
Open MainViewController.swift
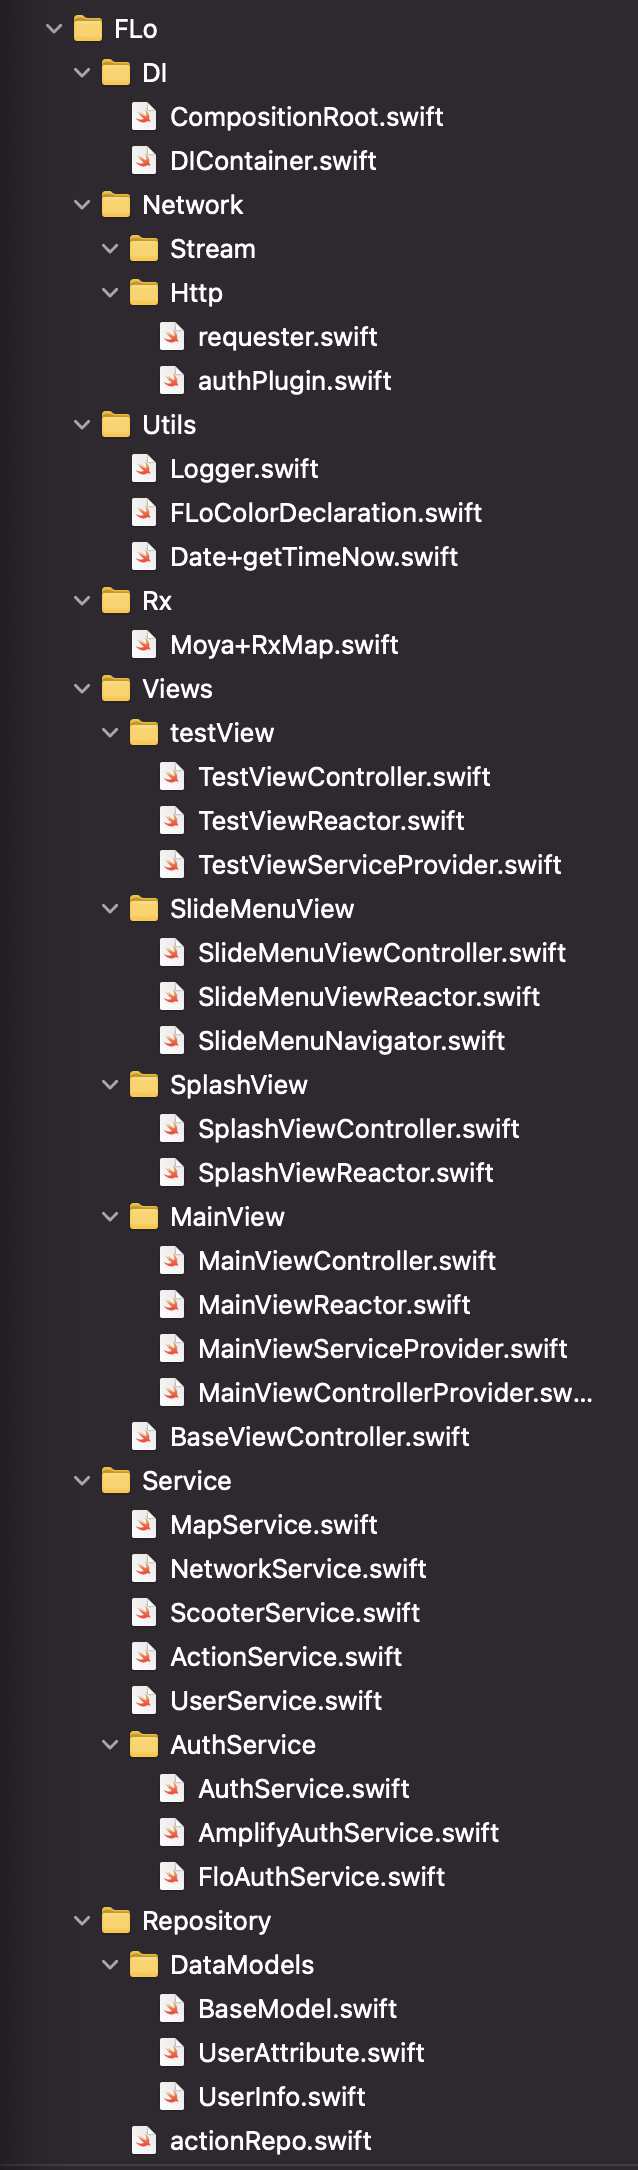(x=347, y=1261)
